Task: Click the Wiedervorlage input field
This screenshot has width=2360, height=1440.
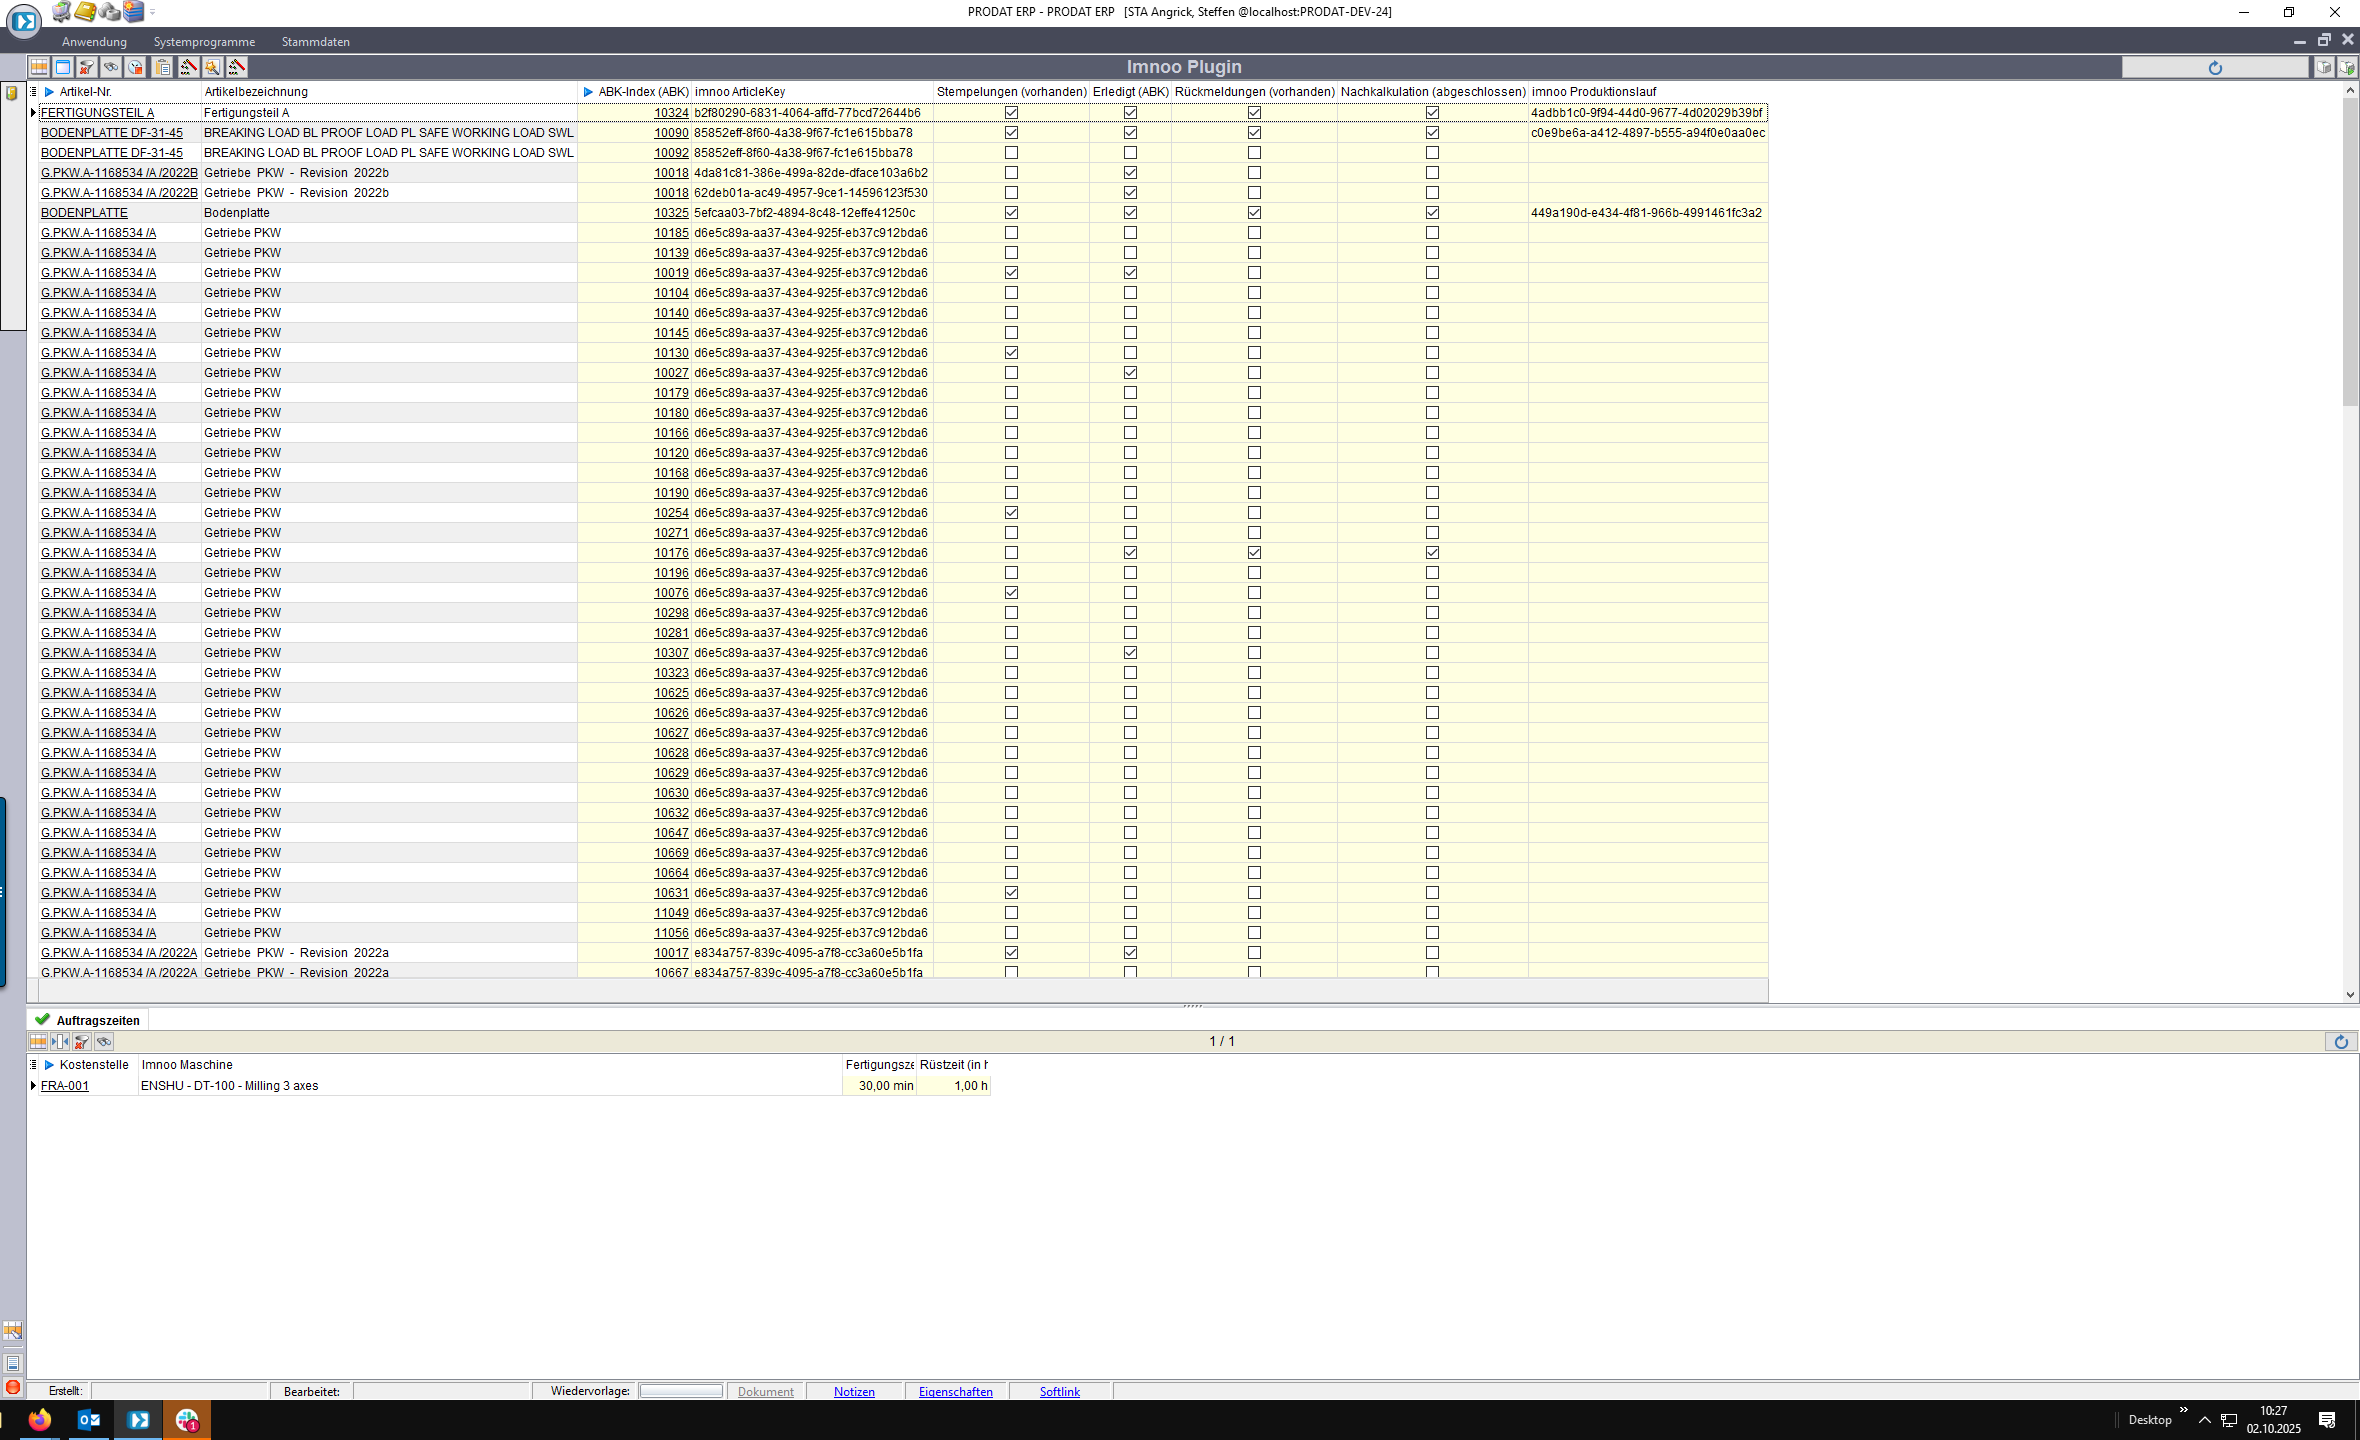Action: [x=681, y=1391]
